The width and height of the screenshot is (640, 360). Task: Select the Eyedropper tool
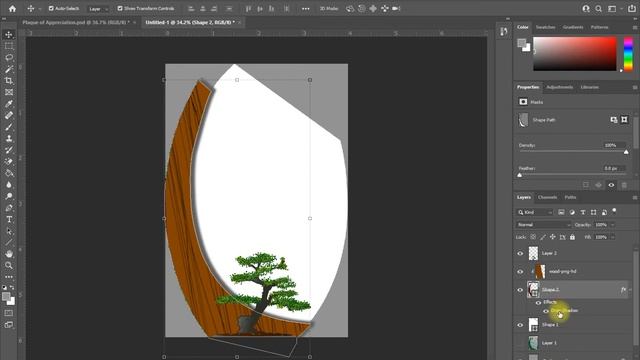(x=9, y=104)
